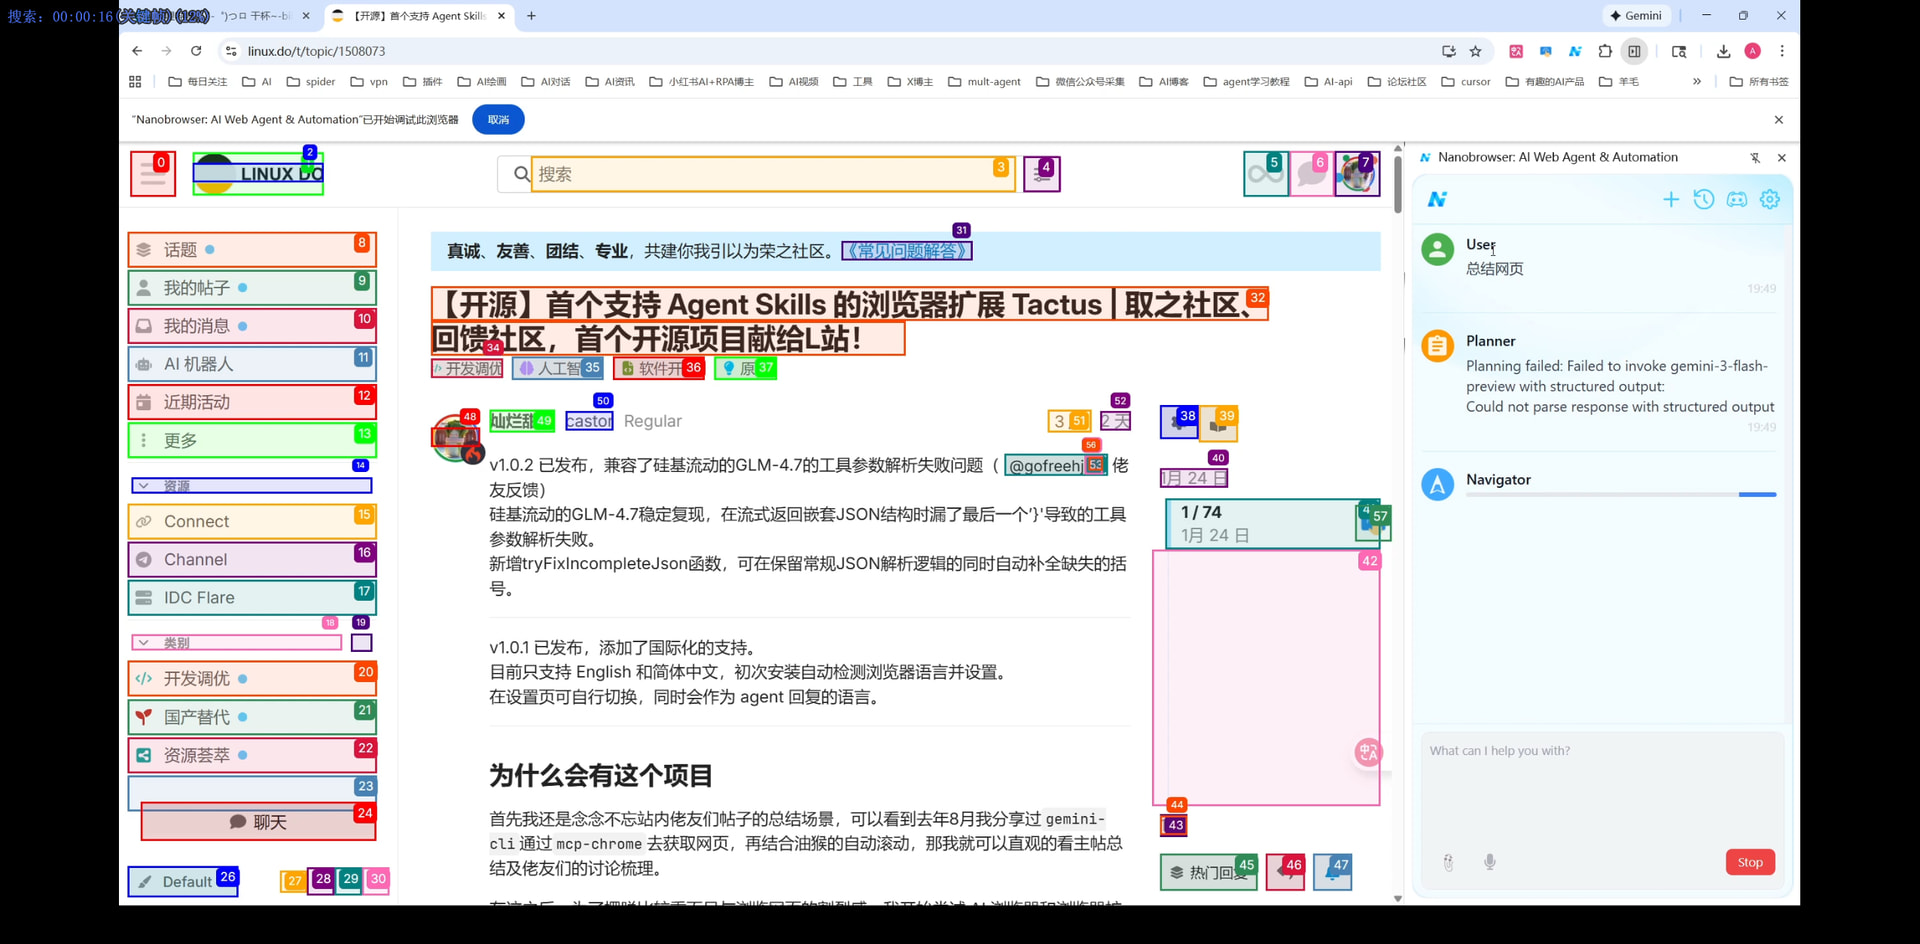
Task: Pin the Nanobrowser side panel
Action: [x=1755, y=158]
